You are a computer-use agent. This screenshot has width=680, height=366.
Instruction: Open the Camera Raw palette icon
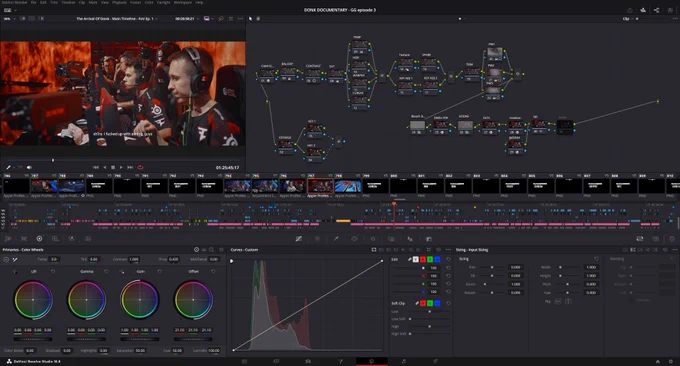coord(8,239)
